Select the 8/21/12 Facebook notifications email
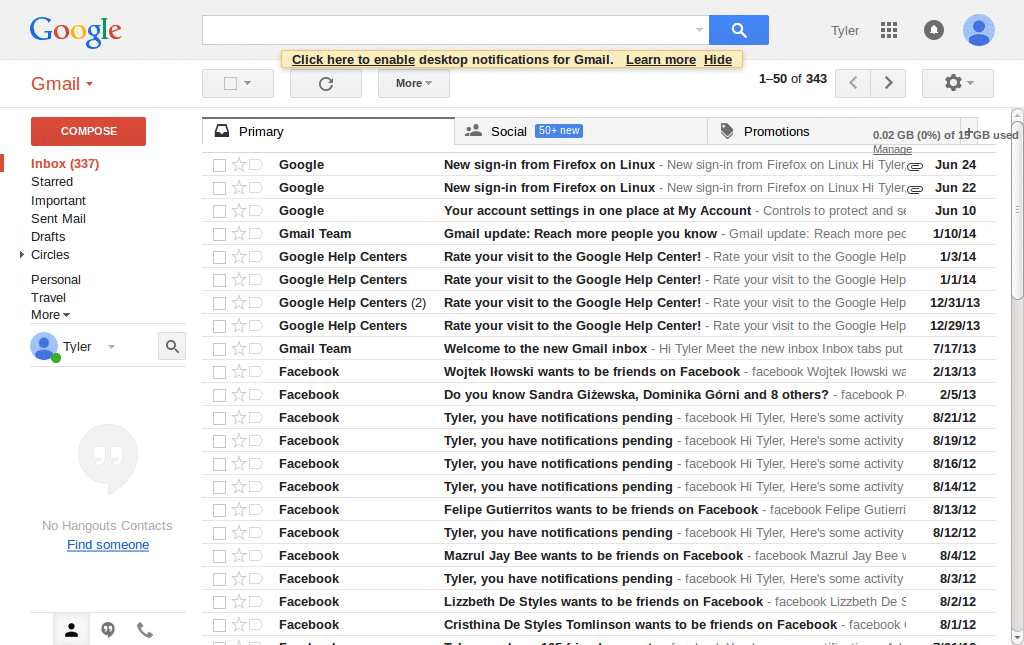The image size is (1024, 645). 219,418
